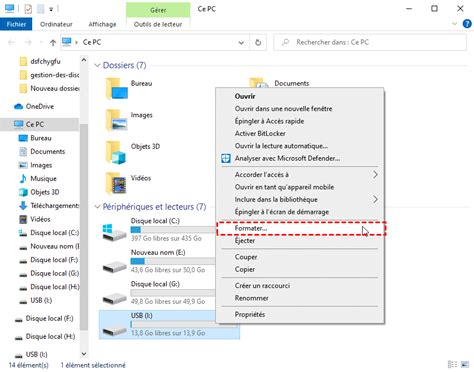Screen dimensions: 474x372
Task: Select Ouvrir en tant qu'appareil mobile
Action: 300,187
